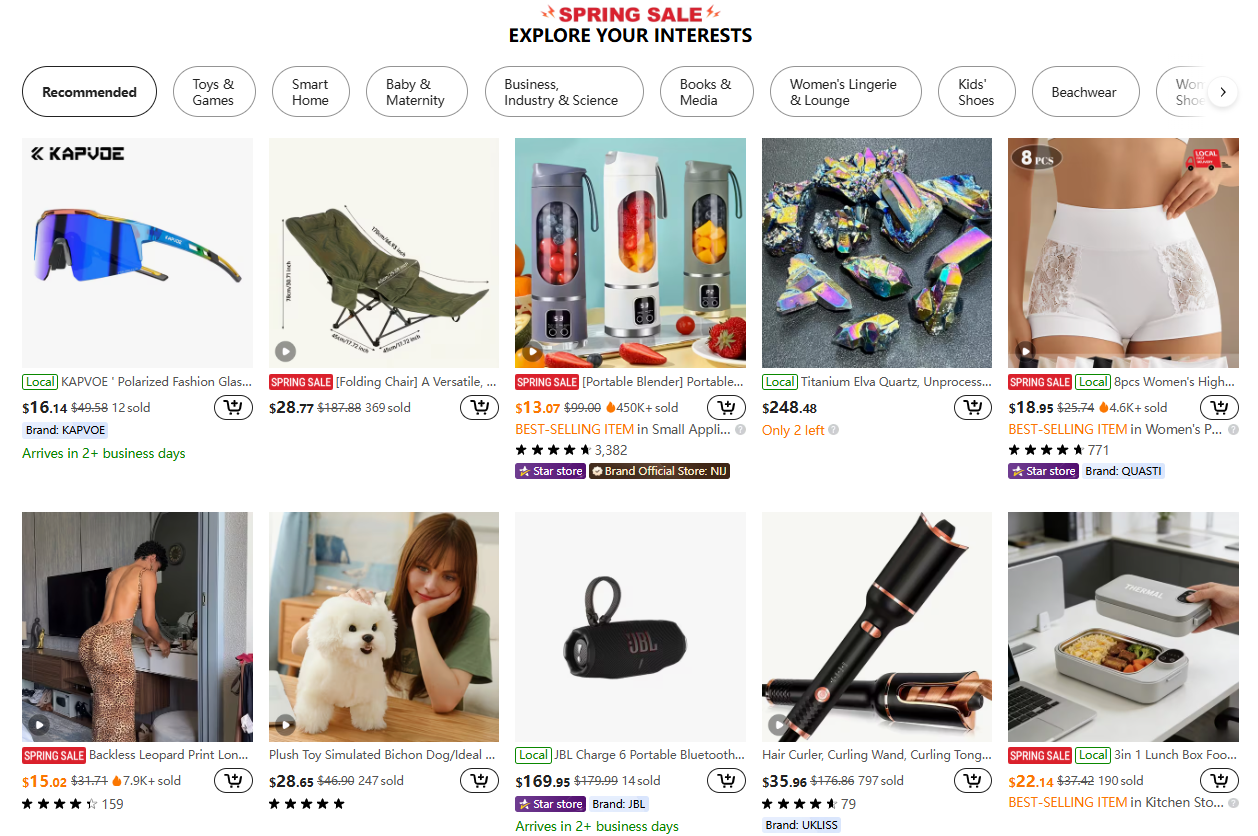Click right arrow to reveal more categories

[1222, 91]
